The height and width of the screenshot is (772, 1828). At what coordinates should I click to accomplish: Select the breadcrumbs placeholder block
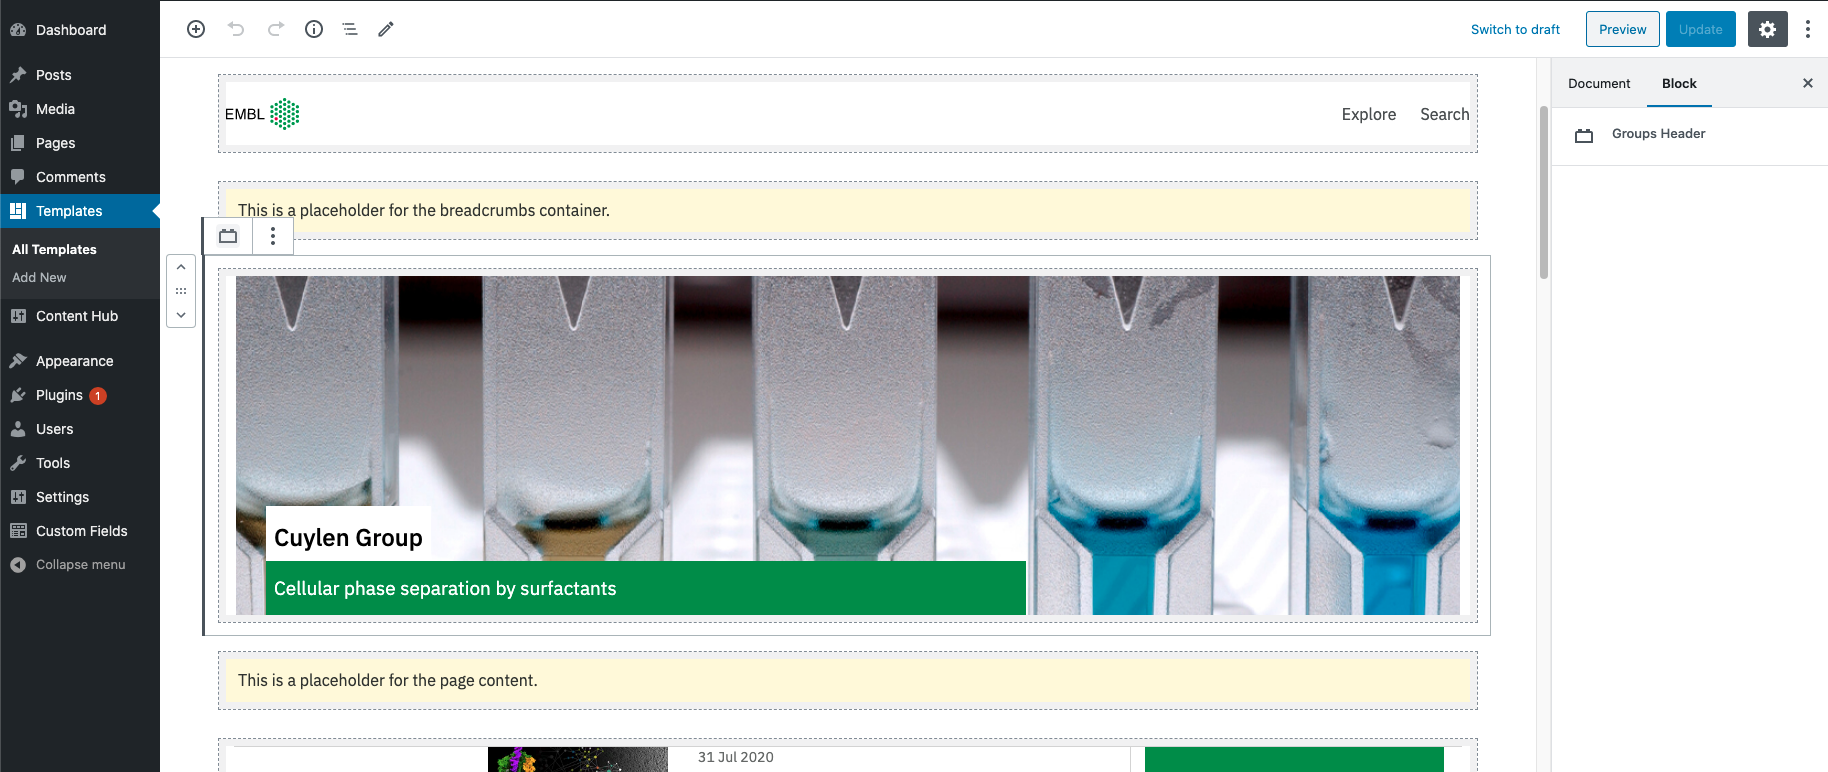click(x=848, y=210)
